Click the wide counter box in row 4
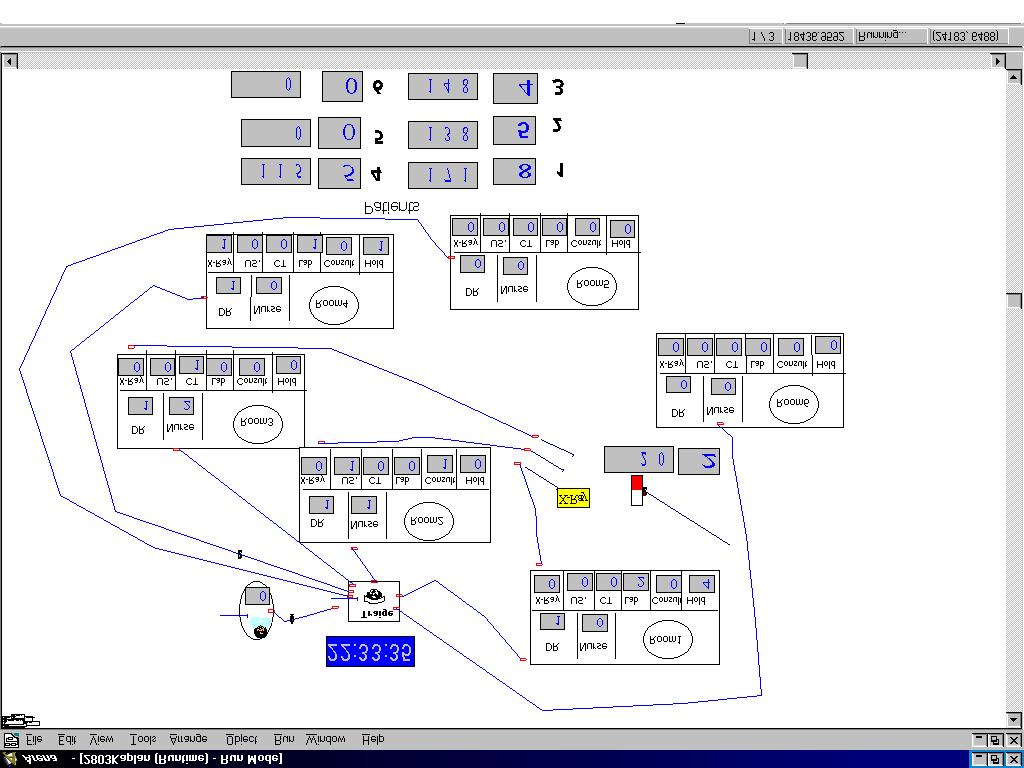 tap(276, 171)
